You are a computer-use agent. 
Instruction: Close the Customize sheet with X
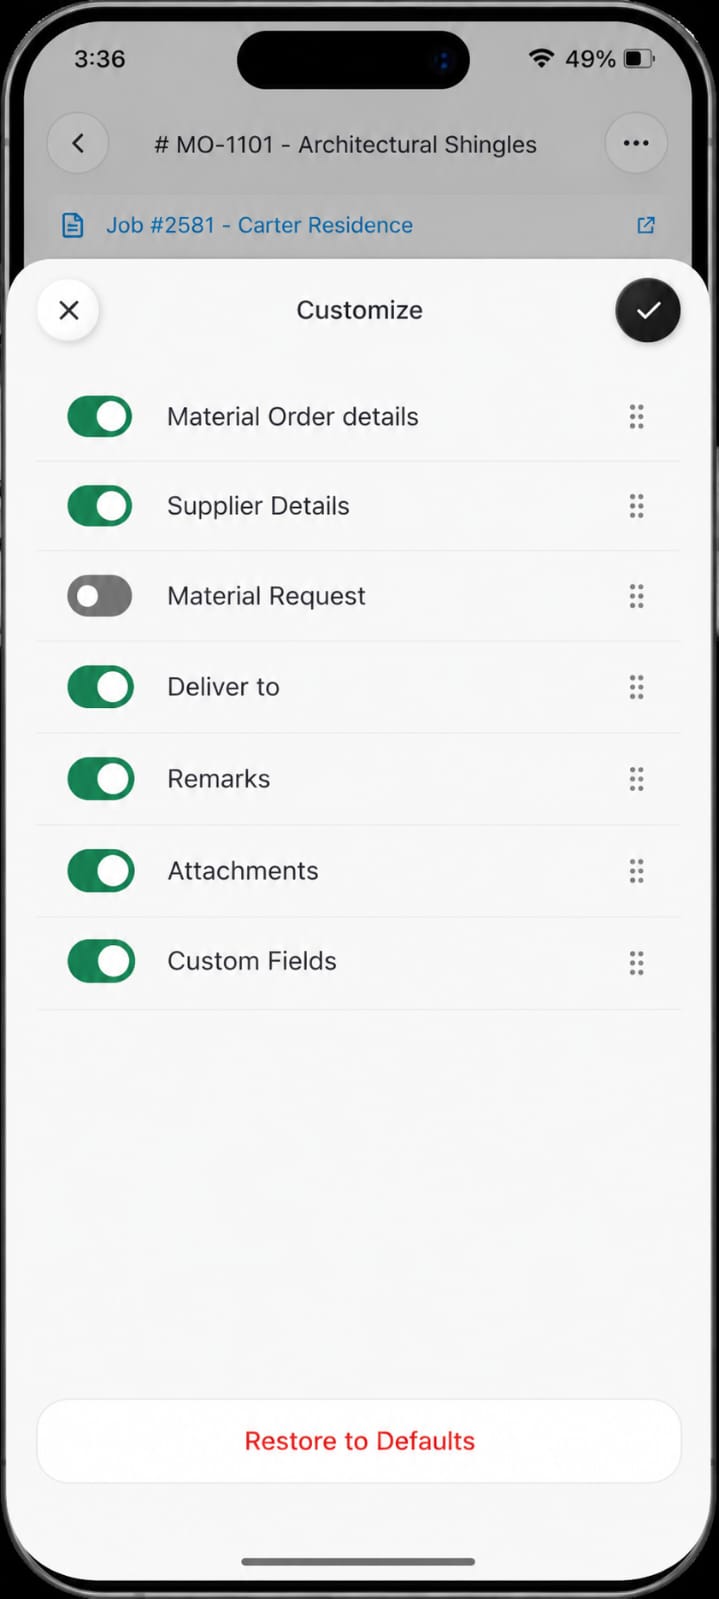coord(68,310)
